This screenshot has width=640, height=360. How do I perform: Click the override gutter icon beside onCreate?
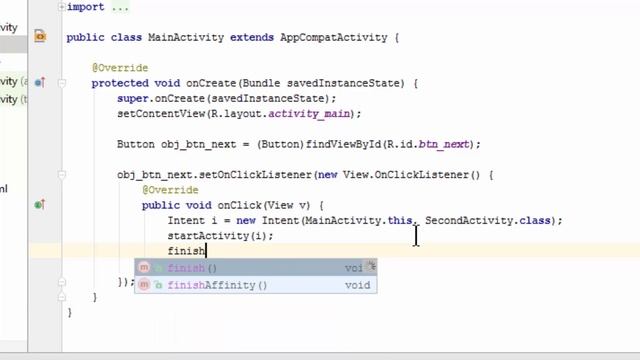coord(40,82)
